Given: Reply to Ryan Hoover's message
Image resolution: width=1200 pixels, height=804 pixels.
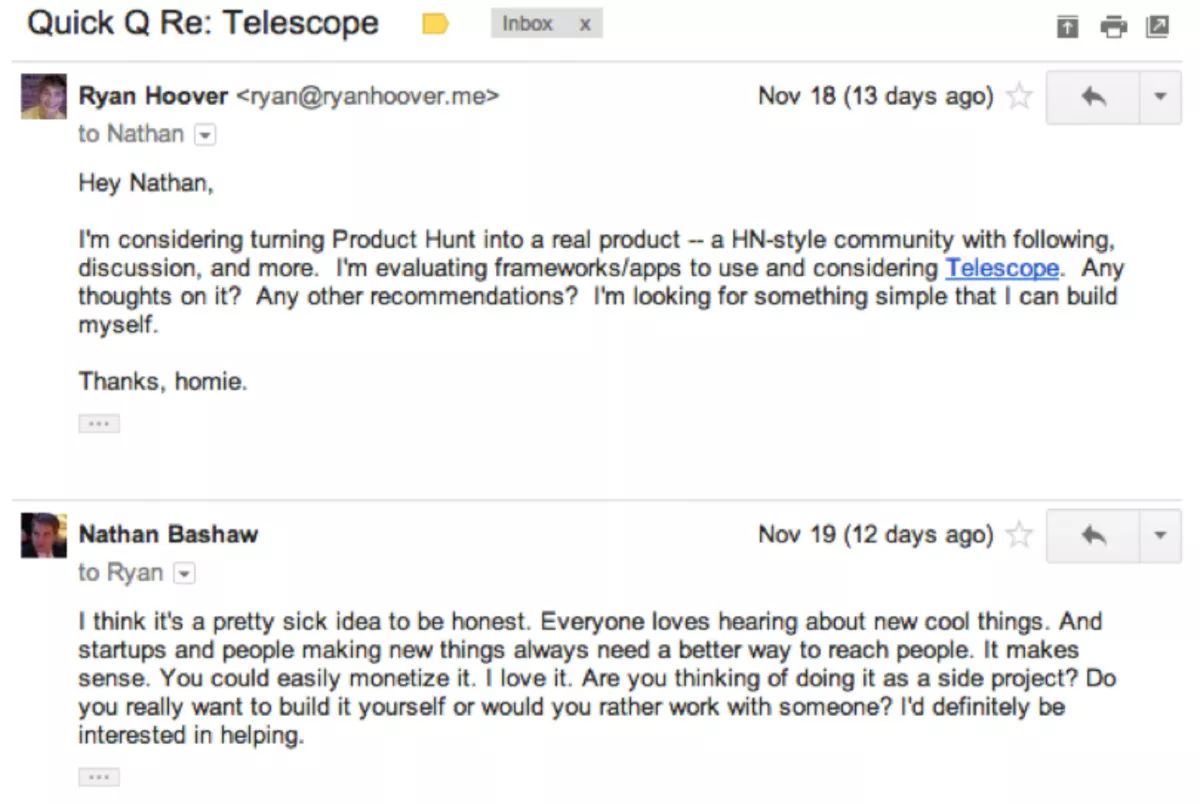Looking at the screenshot, I should [1093, 97].
